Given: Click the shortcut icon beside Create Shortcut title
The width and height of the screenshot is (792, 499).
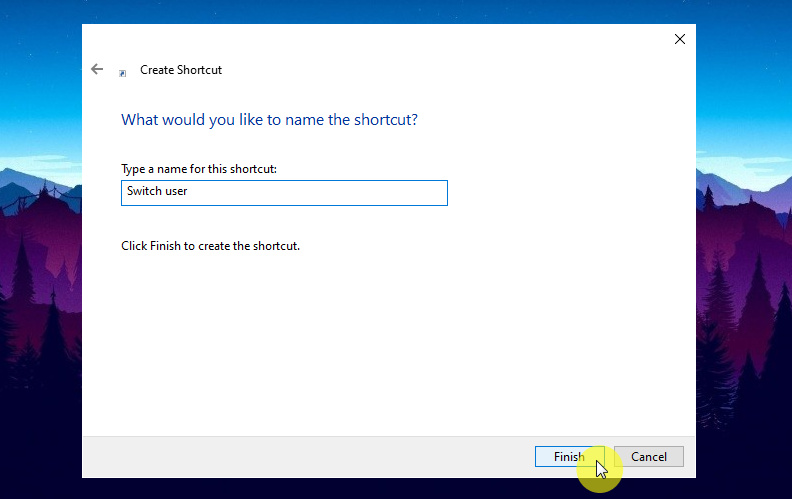Looking at the screenshot, I should click(123, 72).
